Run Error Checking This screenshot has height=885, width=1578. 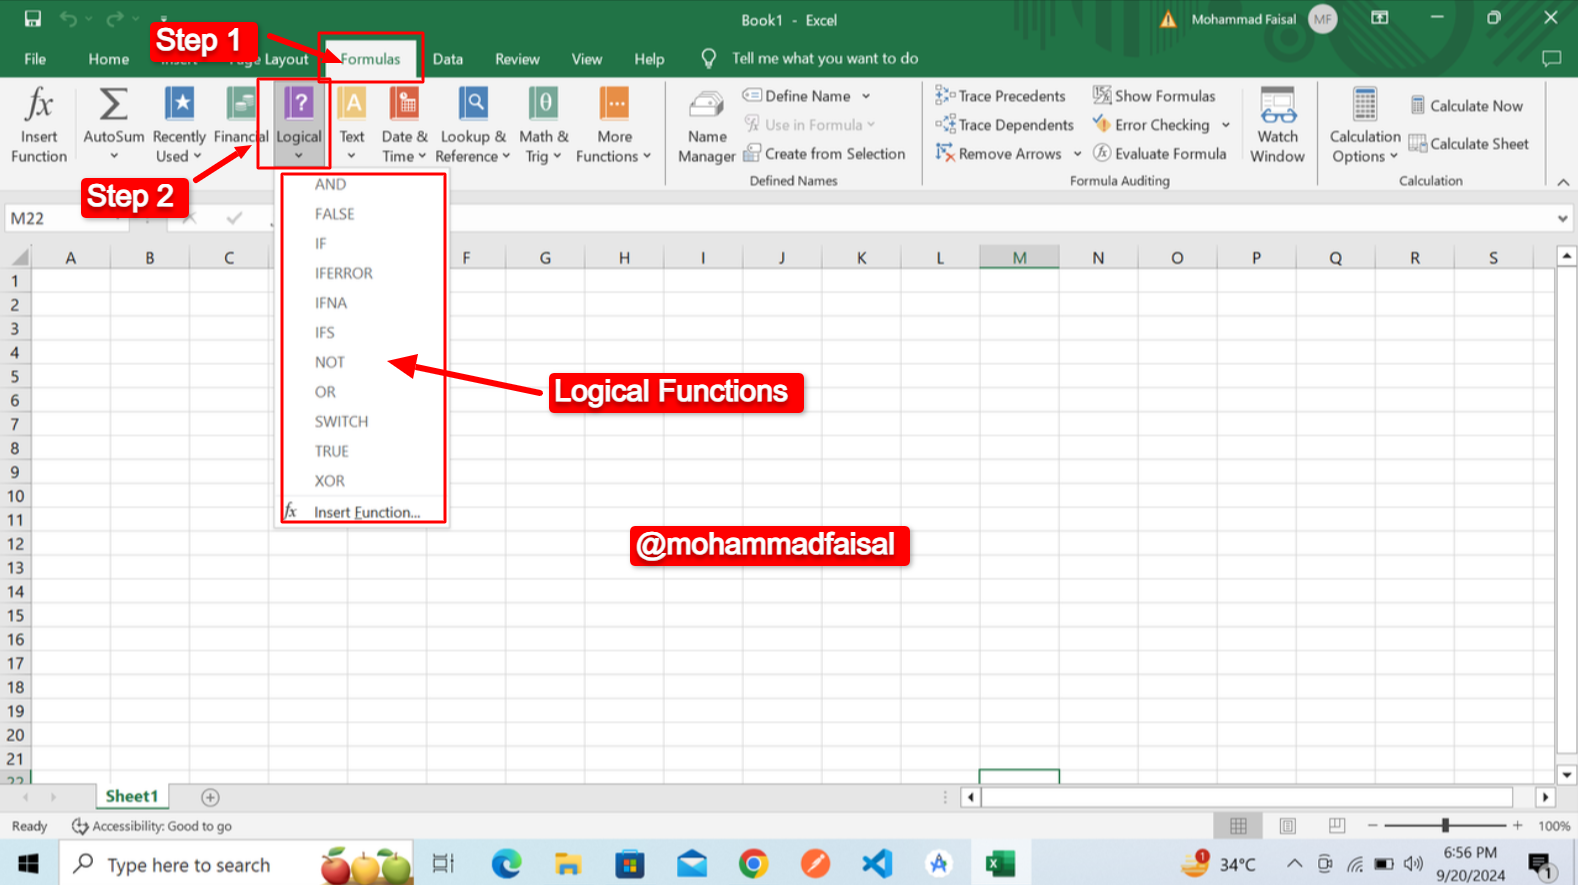point(1151,125)
